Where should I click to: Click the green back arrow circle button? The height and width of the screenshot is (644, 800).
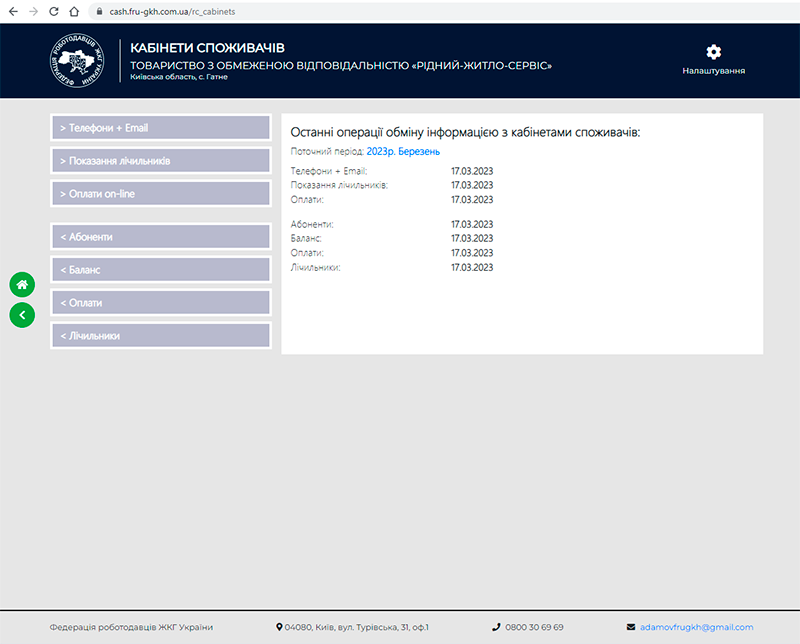pyautogui.click(x=22, y=315)
